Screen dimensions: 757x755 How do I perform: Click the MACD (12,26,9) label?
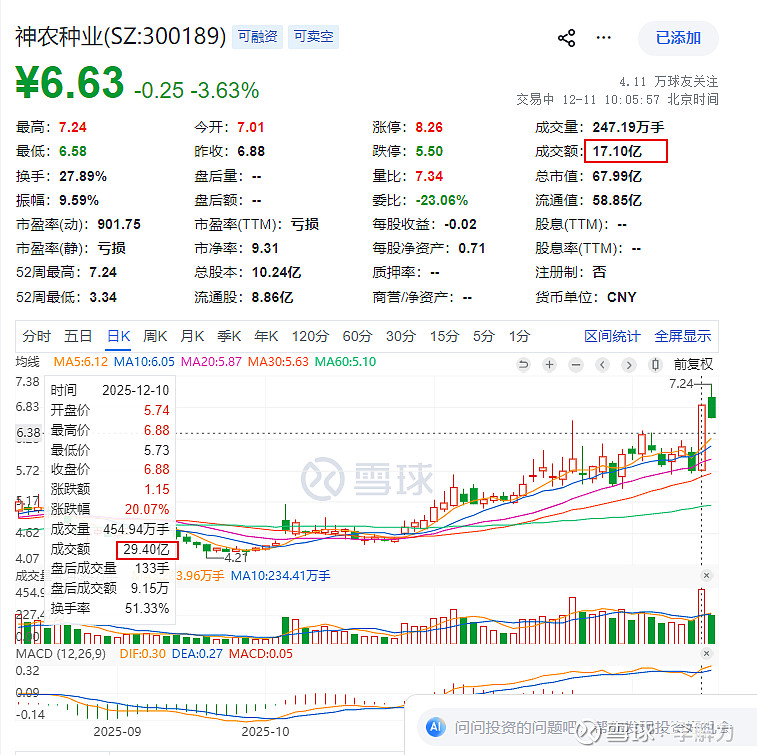pos(61,654)
